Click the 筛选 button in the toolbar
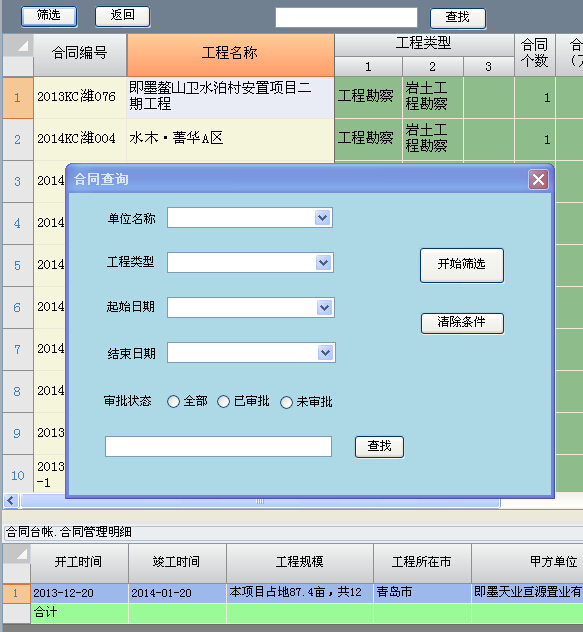 pyautogui.click(x=49, y=16)
